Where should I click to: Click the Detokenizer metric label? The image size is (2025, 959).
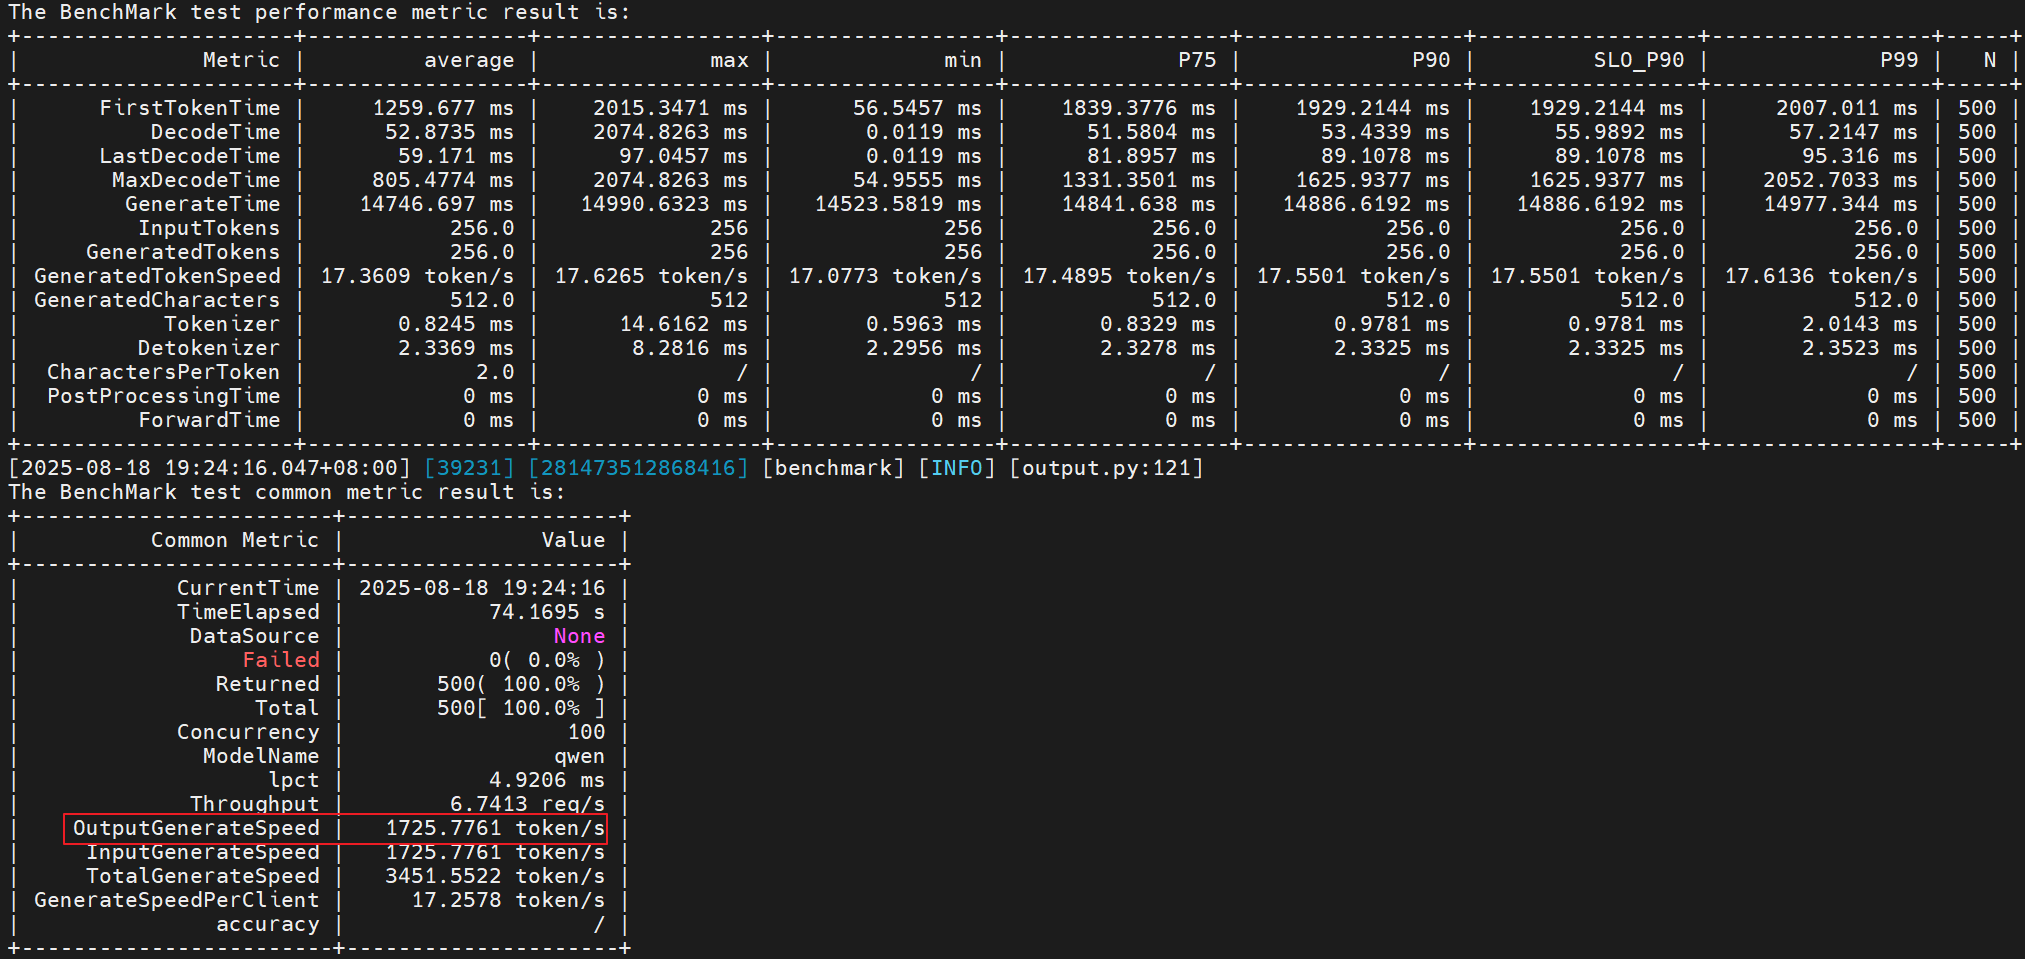209,348
